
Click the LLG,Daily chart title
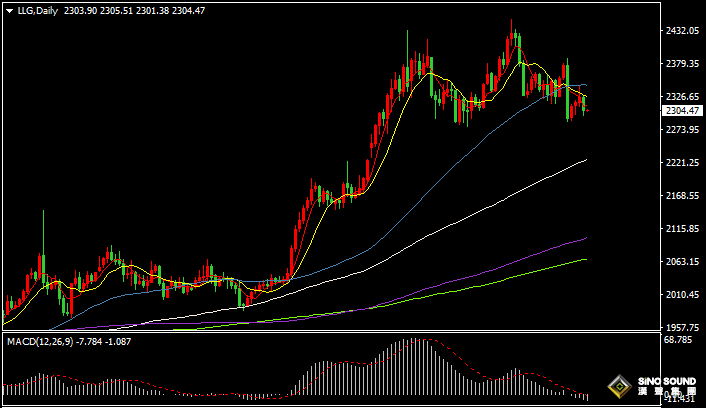click(x=38, y=9)
